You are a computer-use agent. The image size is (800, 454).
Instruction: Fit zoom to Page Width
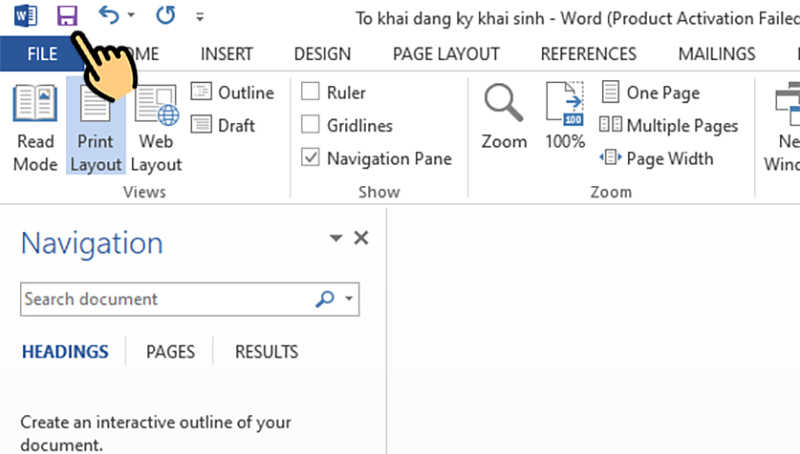tap(656, 158)
